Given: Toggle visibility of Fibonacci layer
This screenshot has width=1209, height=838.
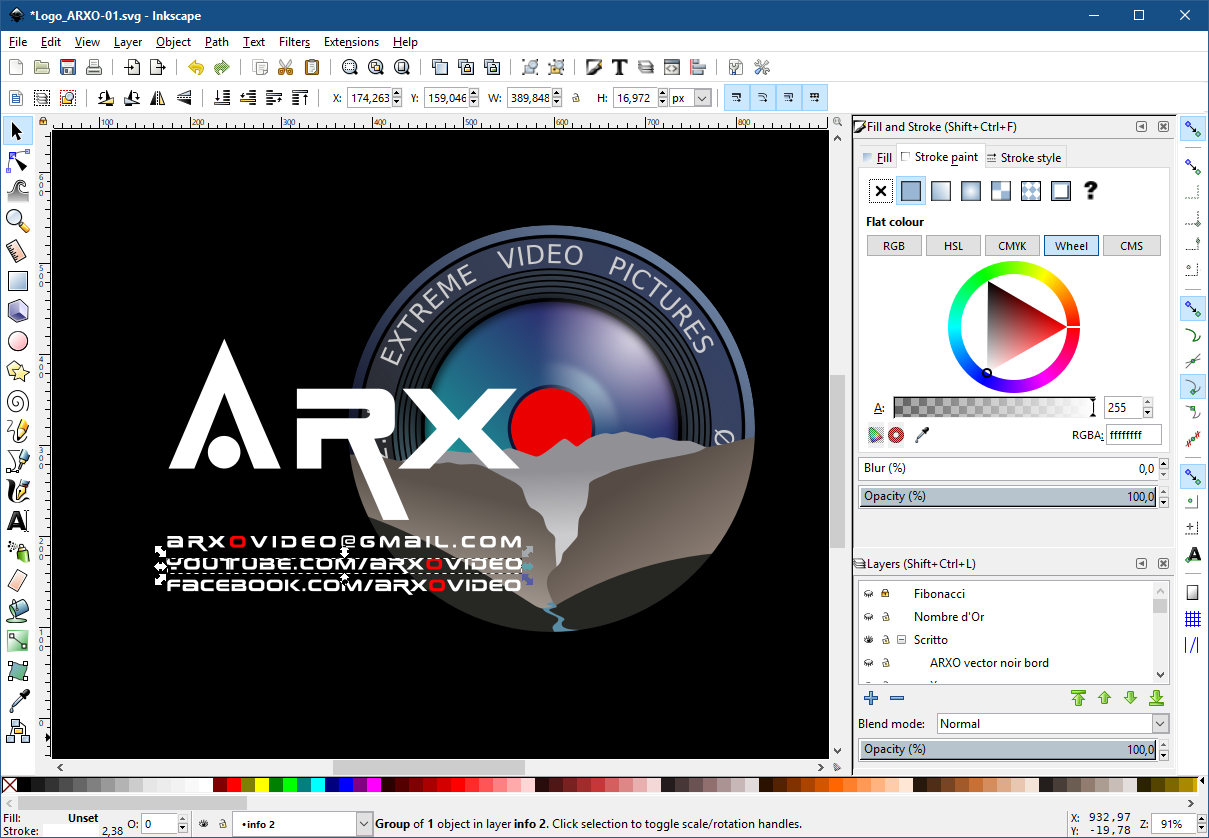Looking at the screenshot, I should coord(868,593).
